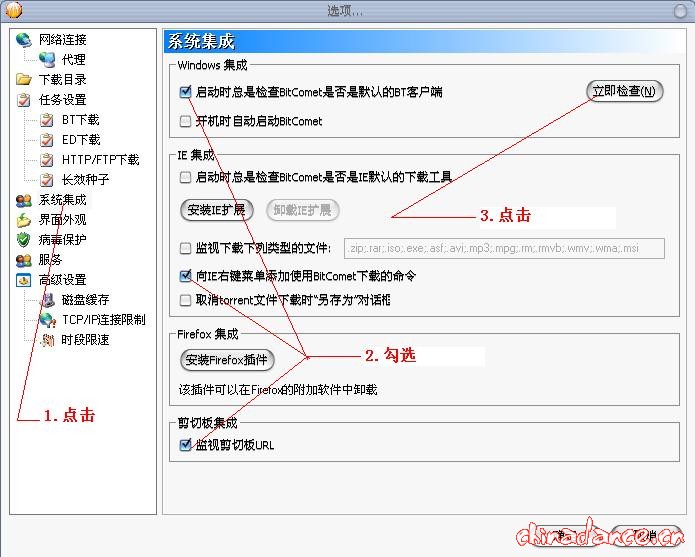
Task: Click the 安装Firefox插件 button
Action: (228, 360)
